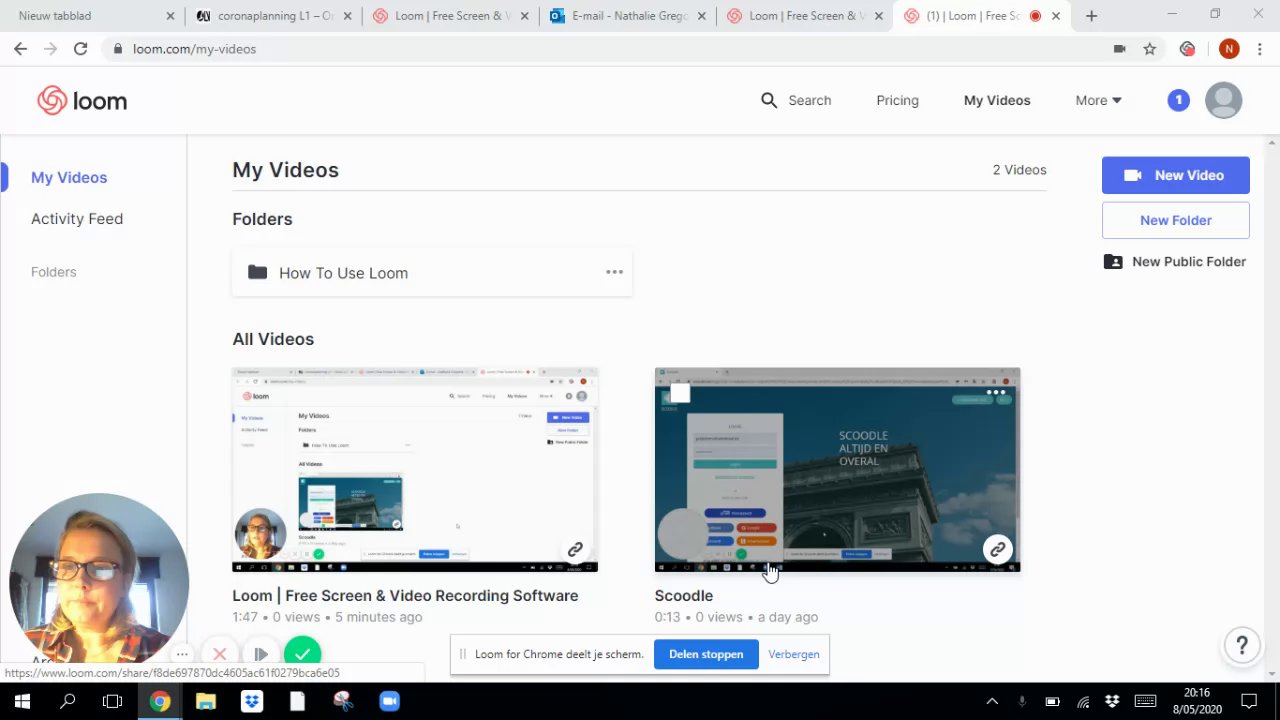Reload the page
The width and height of the screenshot is (1280, 720).
point(80,48)
